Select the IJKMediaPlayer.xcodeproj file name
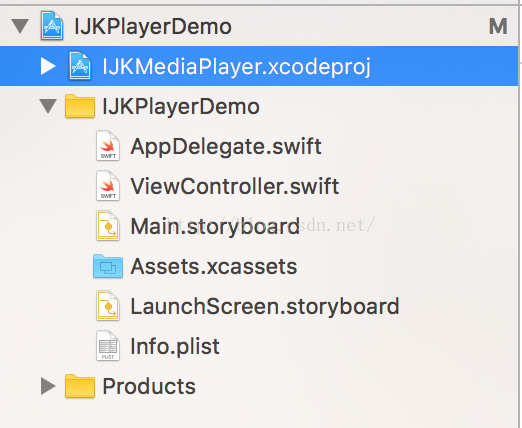Image resolution: width=522 pixels, height=428 pixels. tap(236, 67)
